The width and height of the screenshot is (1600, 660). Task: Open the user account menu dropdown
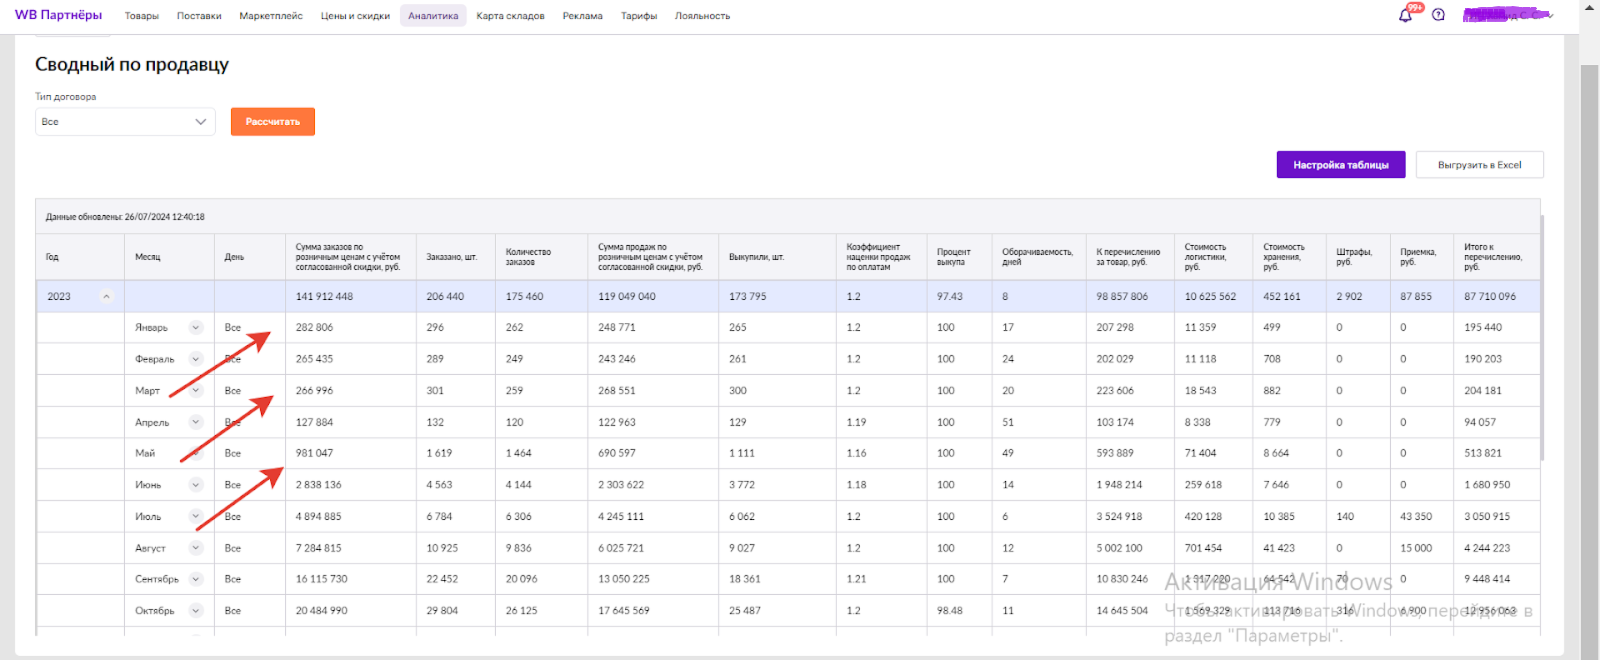click(x=1508, y=15)
